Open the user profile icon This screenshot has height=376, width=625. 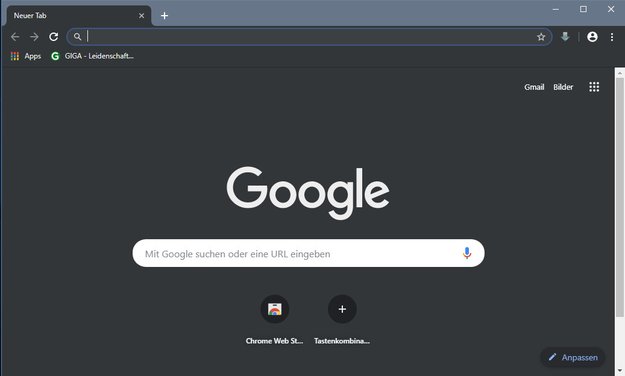[x=592, y=37]
